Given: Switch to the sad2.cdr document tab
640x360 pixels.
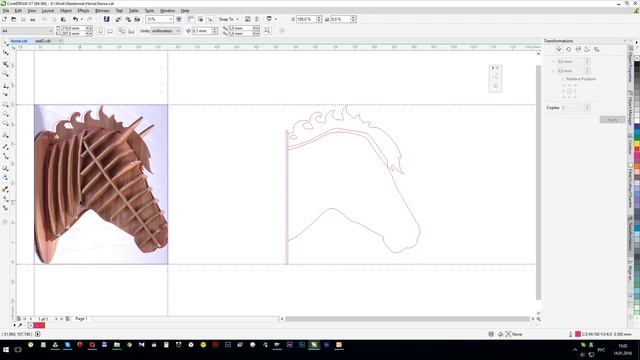Looking at the screenshot, I should (x=42, y=41).
